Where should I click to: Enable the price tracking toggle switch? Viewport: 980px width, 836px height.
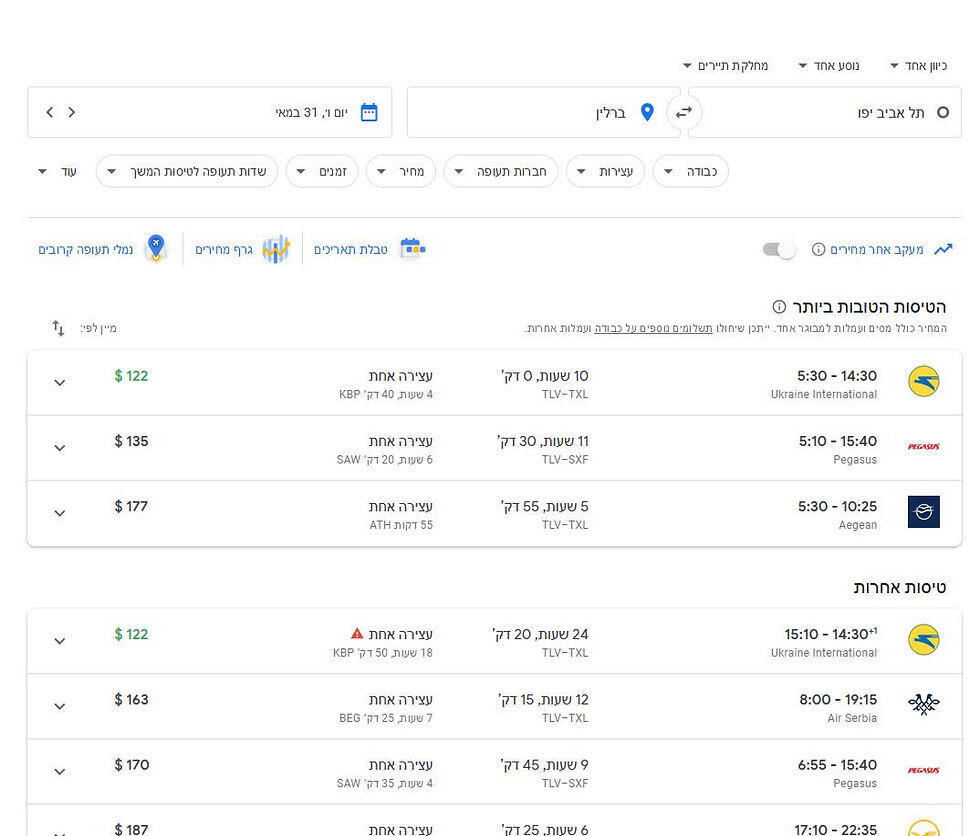[778, 248]
